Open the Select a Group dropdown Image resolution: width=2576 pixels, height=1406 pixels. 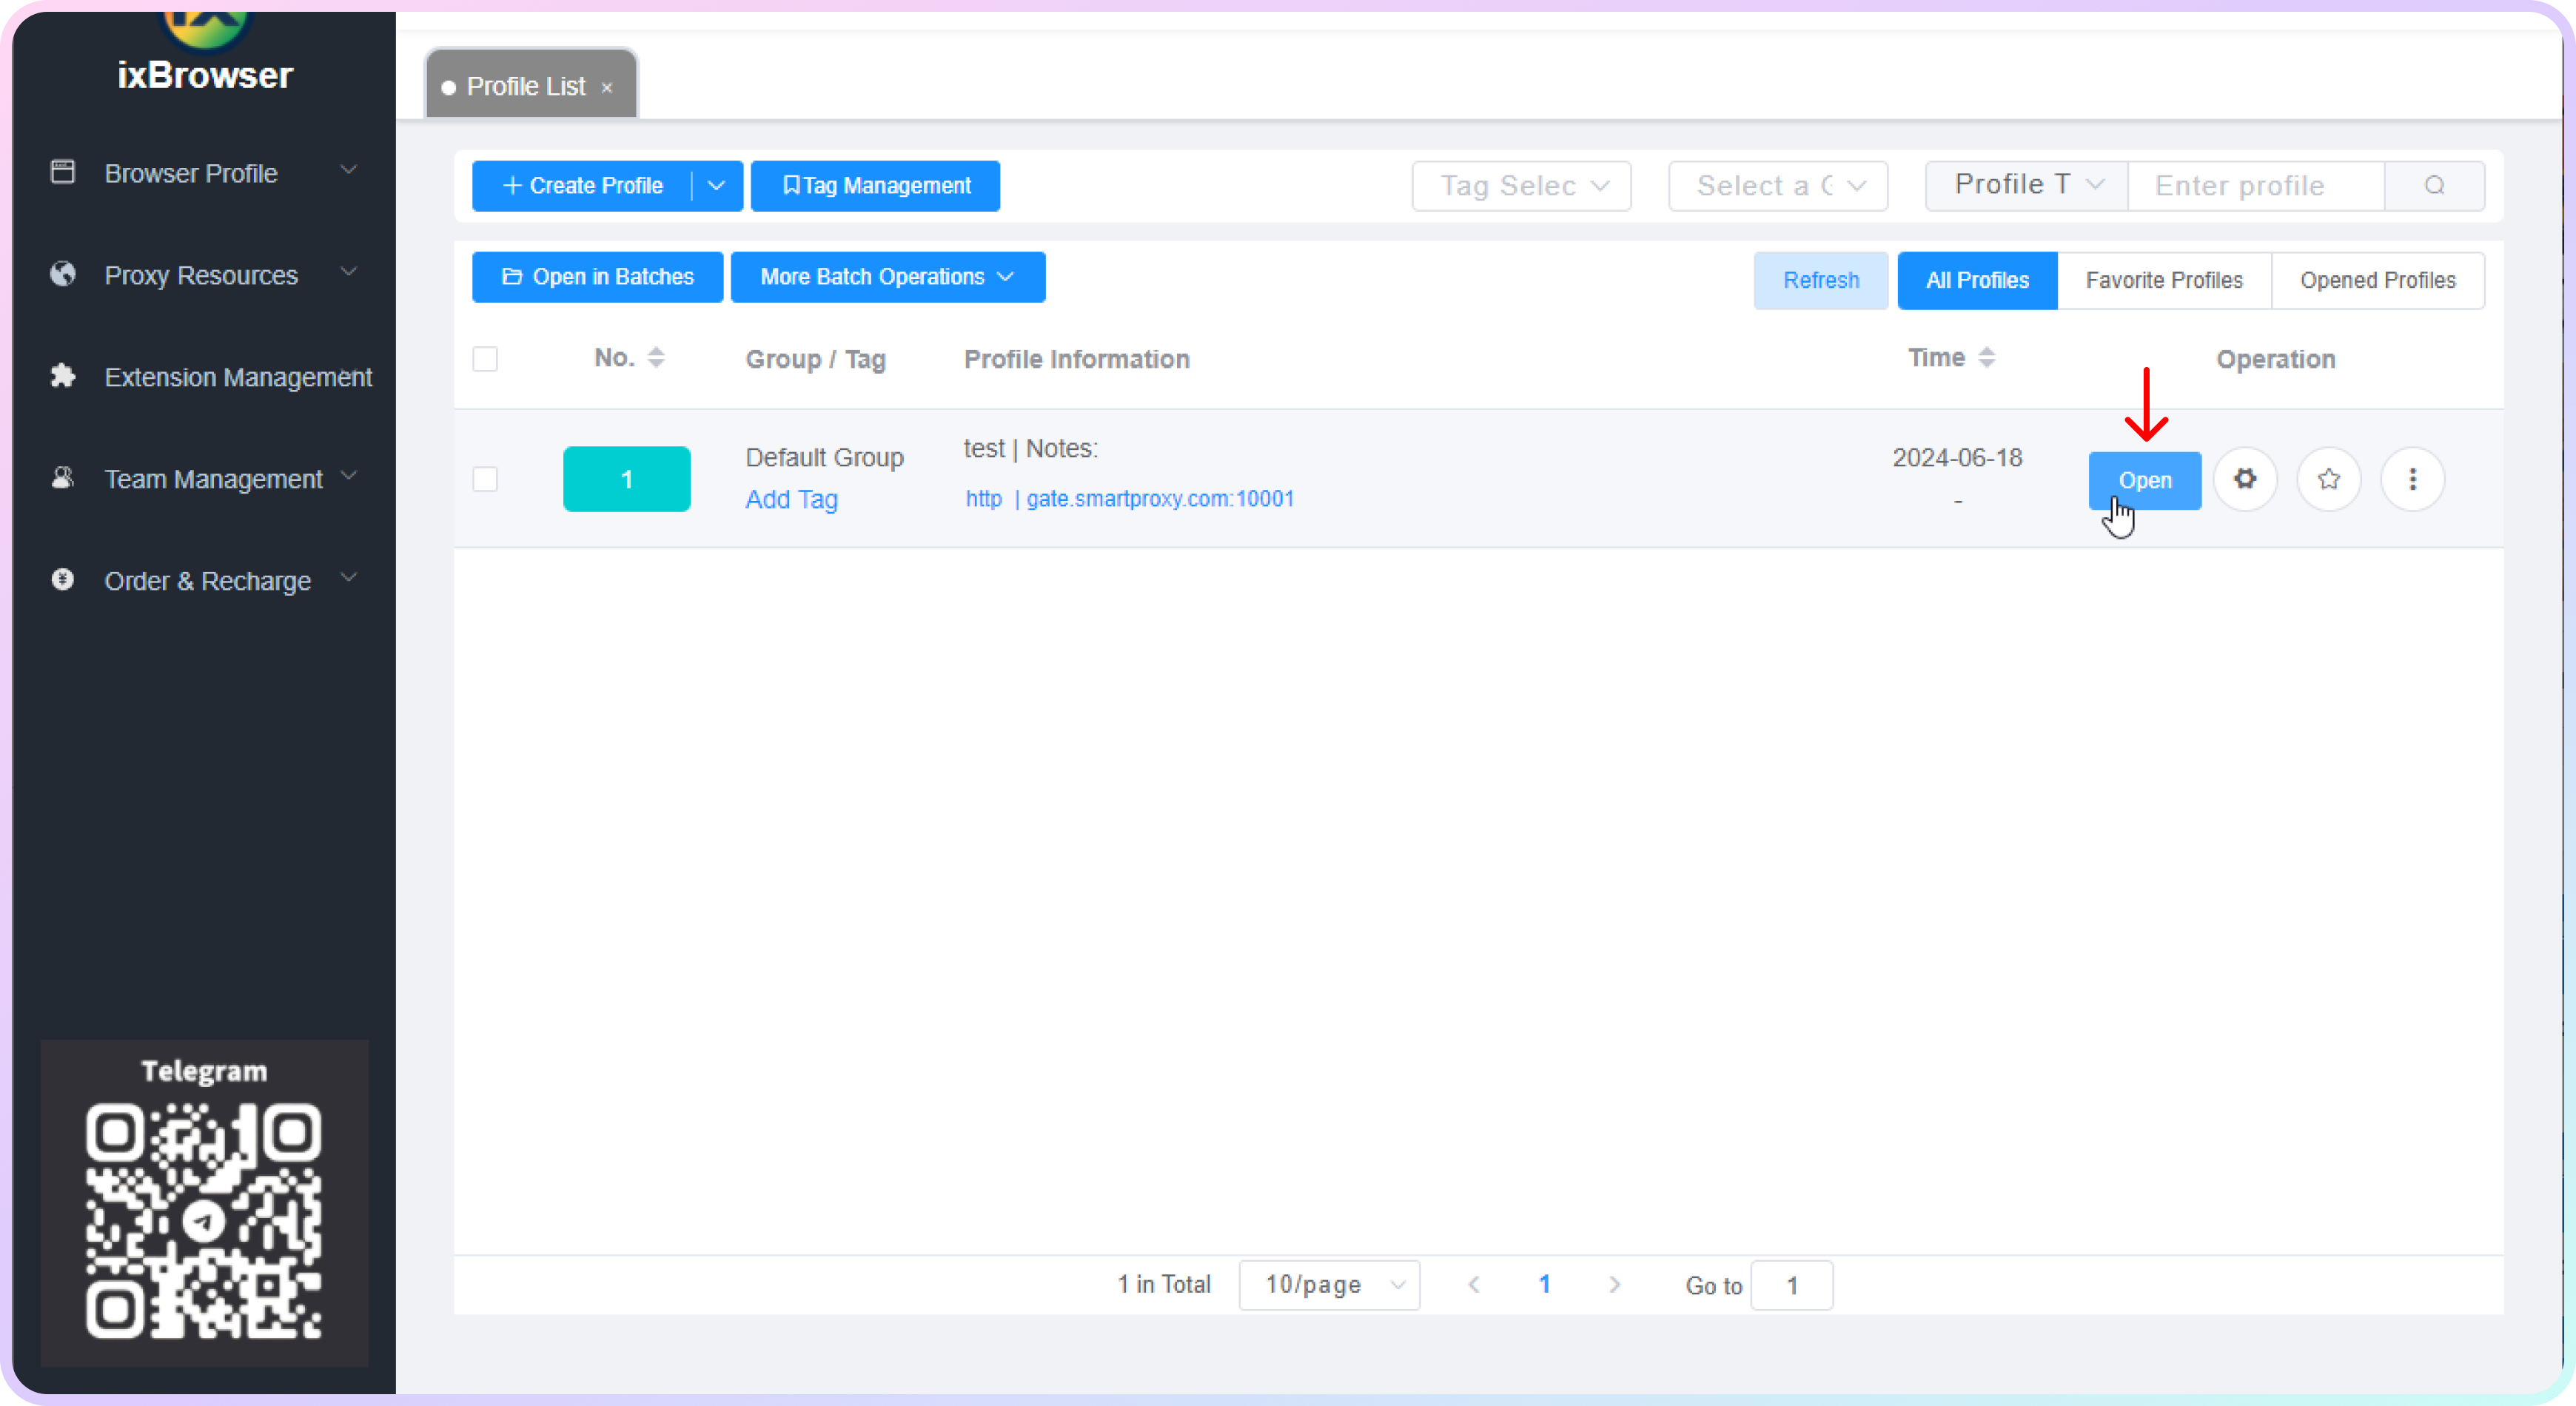tap(1773, 185)
